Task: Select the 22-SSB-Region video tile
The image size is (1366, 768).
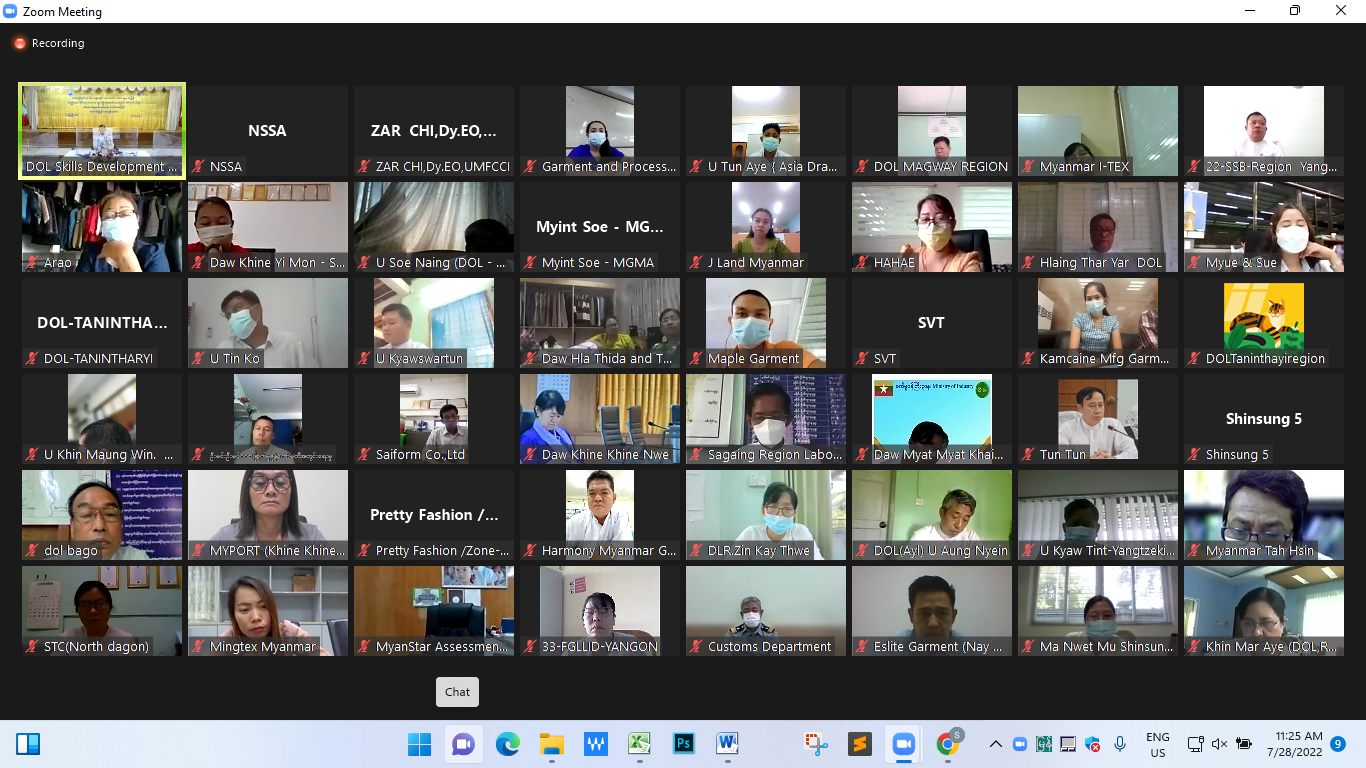Action: coord(1264,131)
